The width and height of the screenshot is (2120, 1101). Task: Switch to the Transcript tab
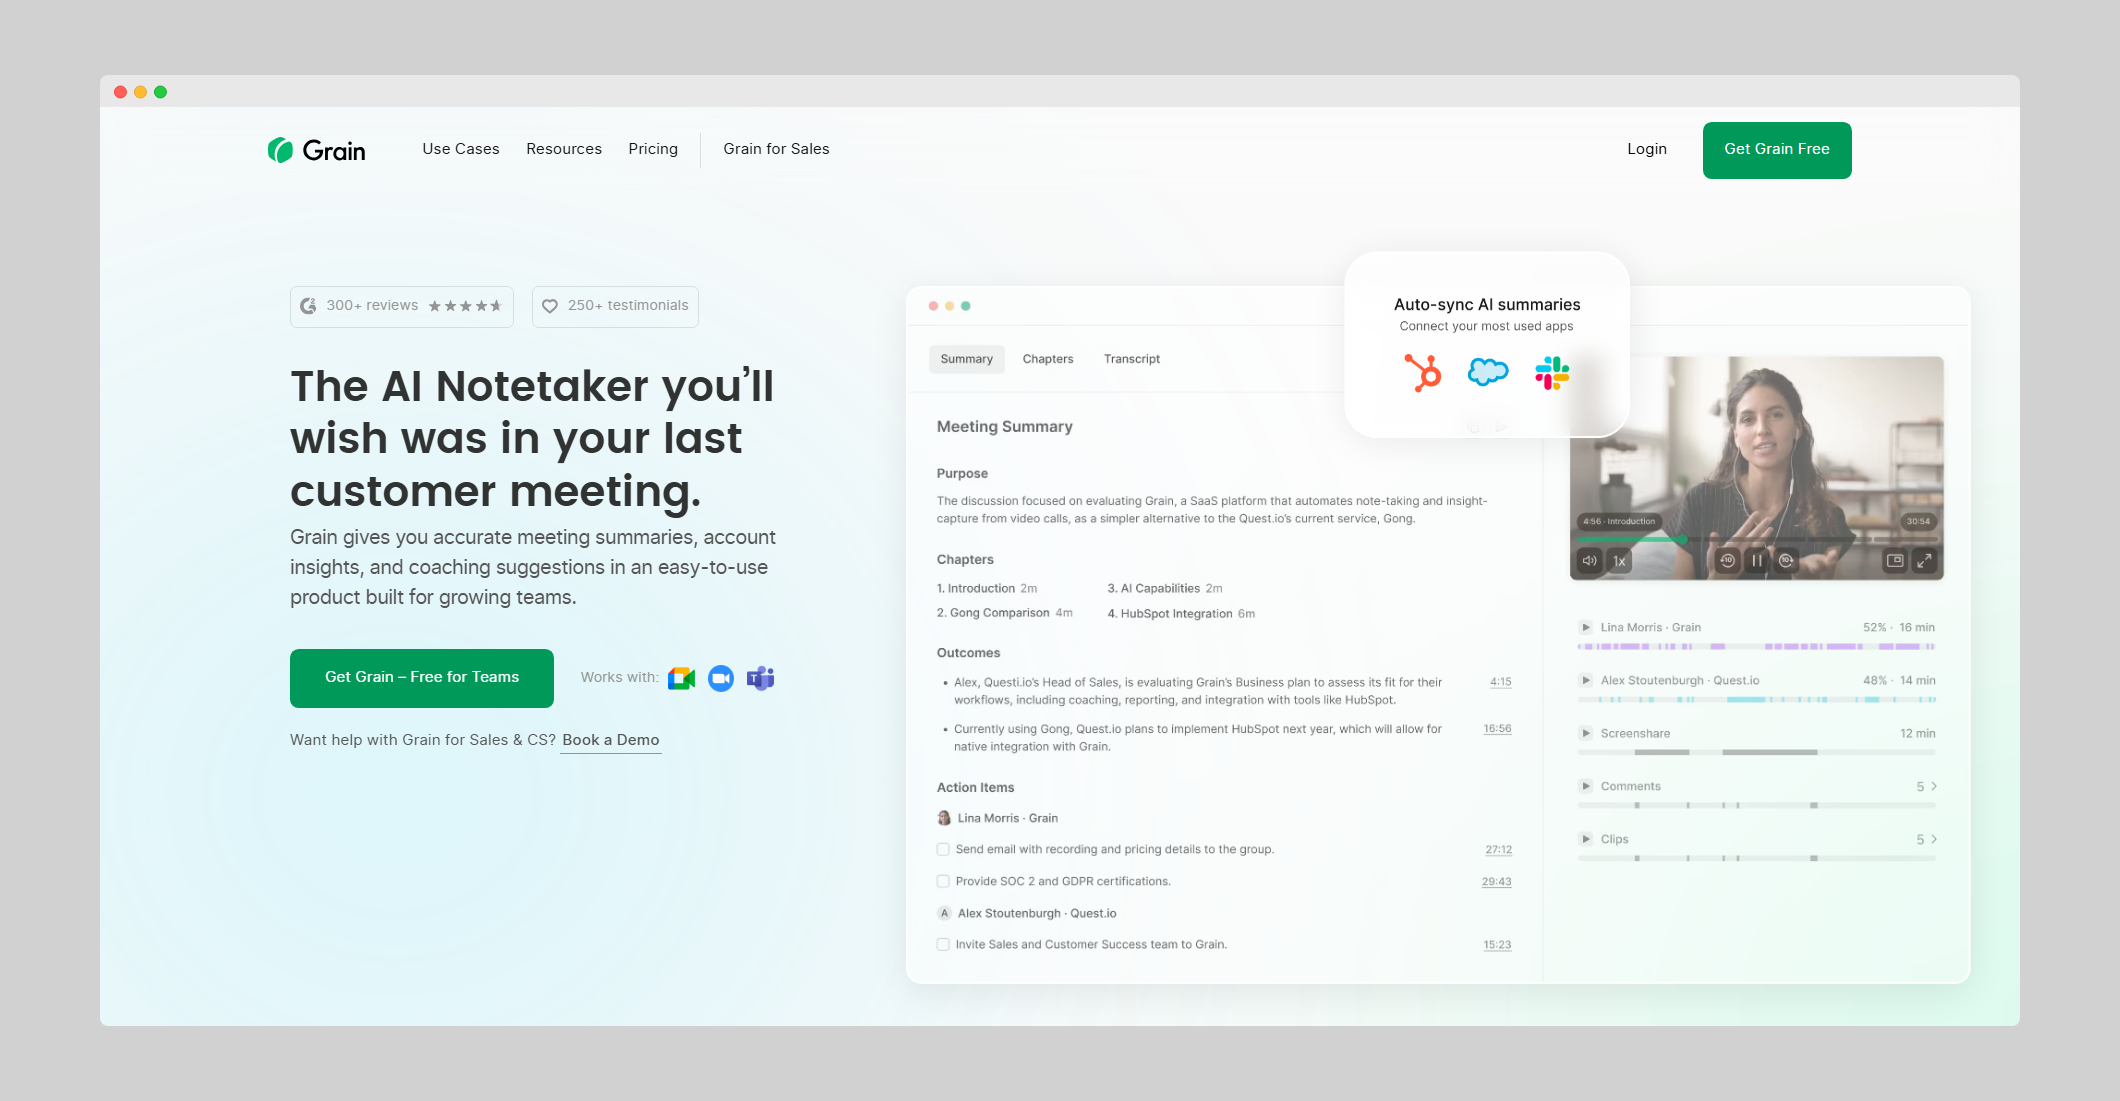1132,359
